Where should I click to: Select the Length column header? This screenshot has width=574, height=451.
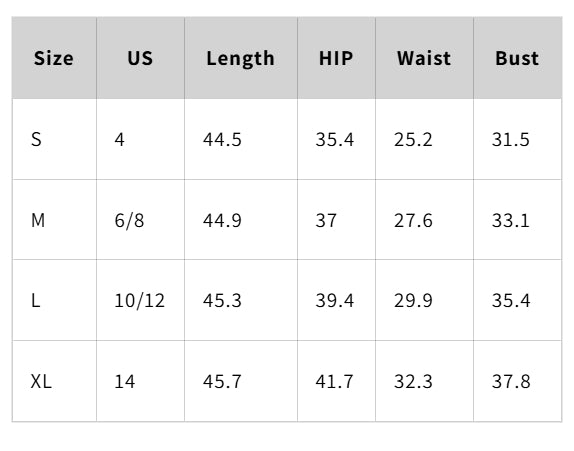pos(241,58)
